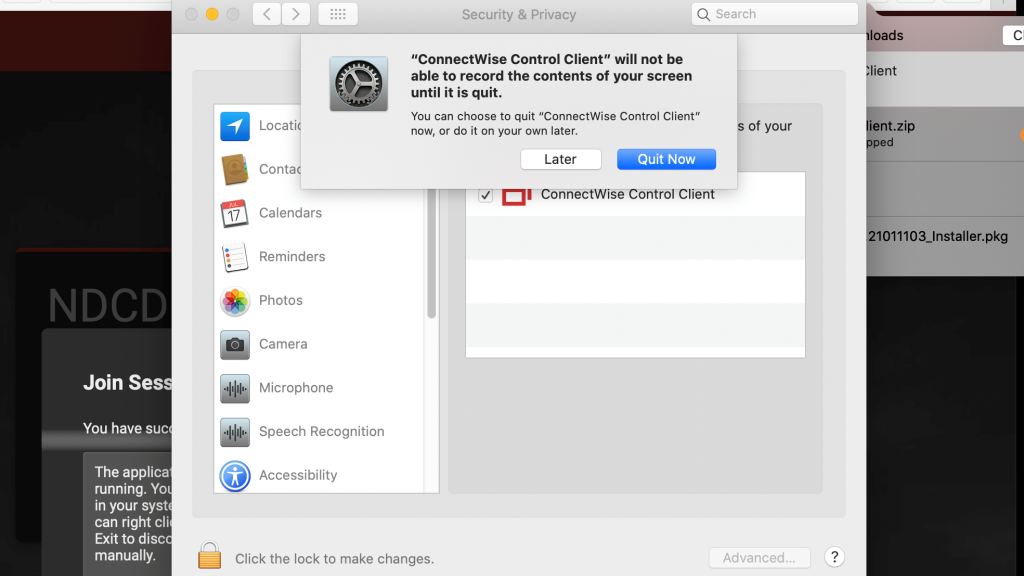
Task: Click the help question mark button
Action: click(835, 558)
